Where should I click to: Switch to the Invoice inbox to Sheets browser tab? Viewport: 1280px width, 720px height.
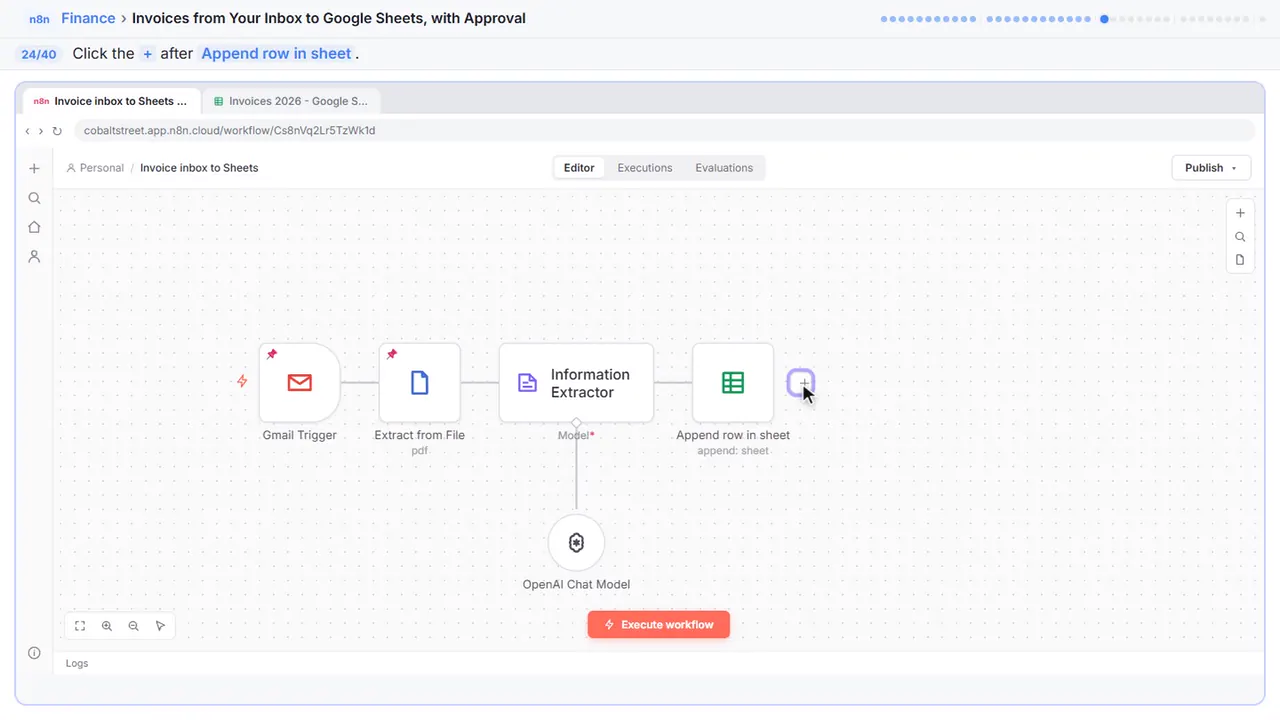click(111, 101)
